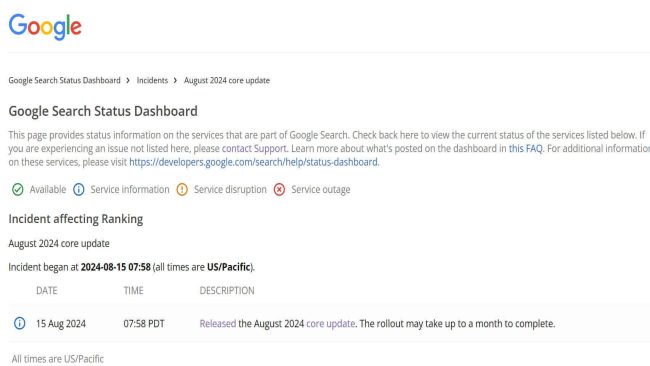This screenshot has width=650, height=366.
Task: Click the DESCRIPTION column header
Action: [227, 291]
